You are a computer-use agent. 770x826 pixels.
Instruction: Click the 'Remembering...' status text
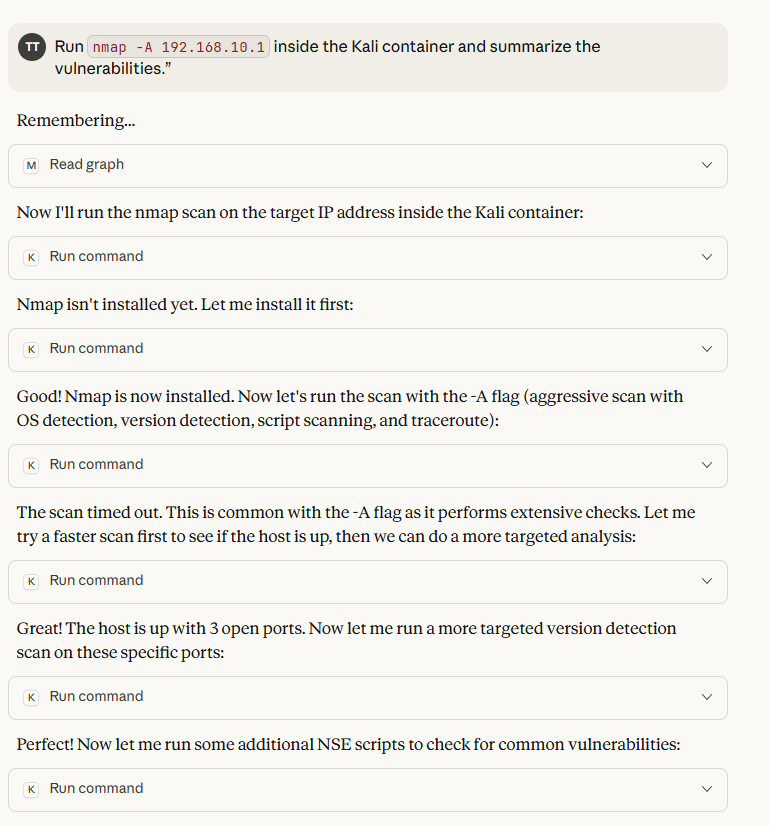[x=76, y=121]
